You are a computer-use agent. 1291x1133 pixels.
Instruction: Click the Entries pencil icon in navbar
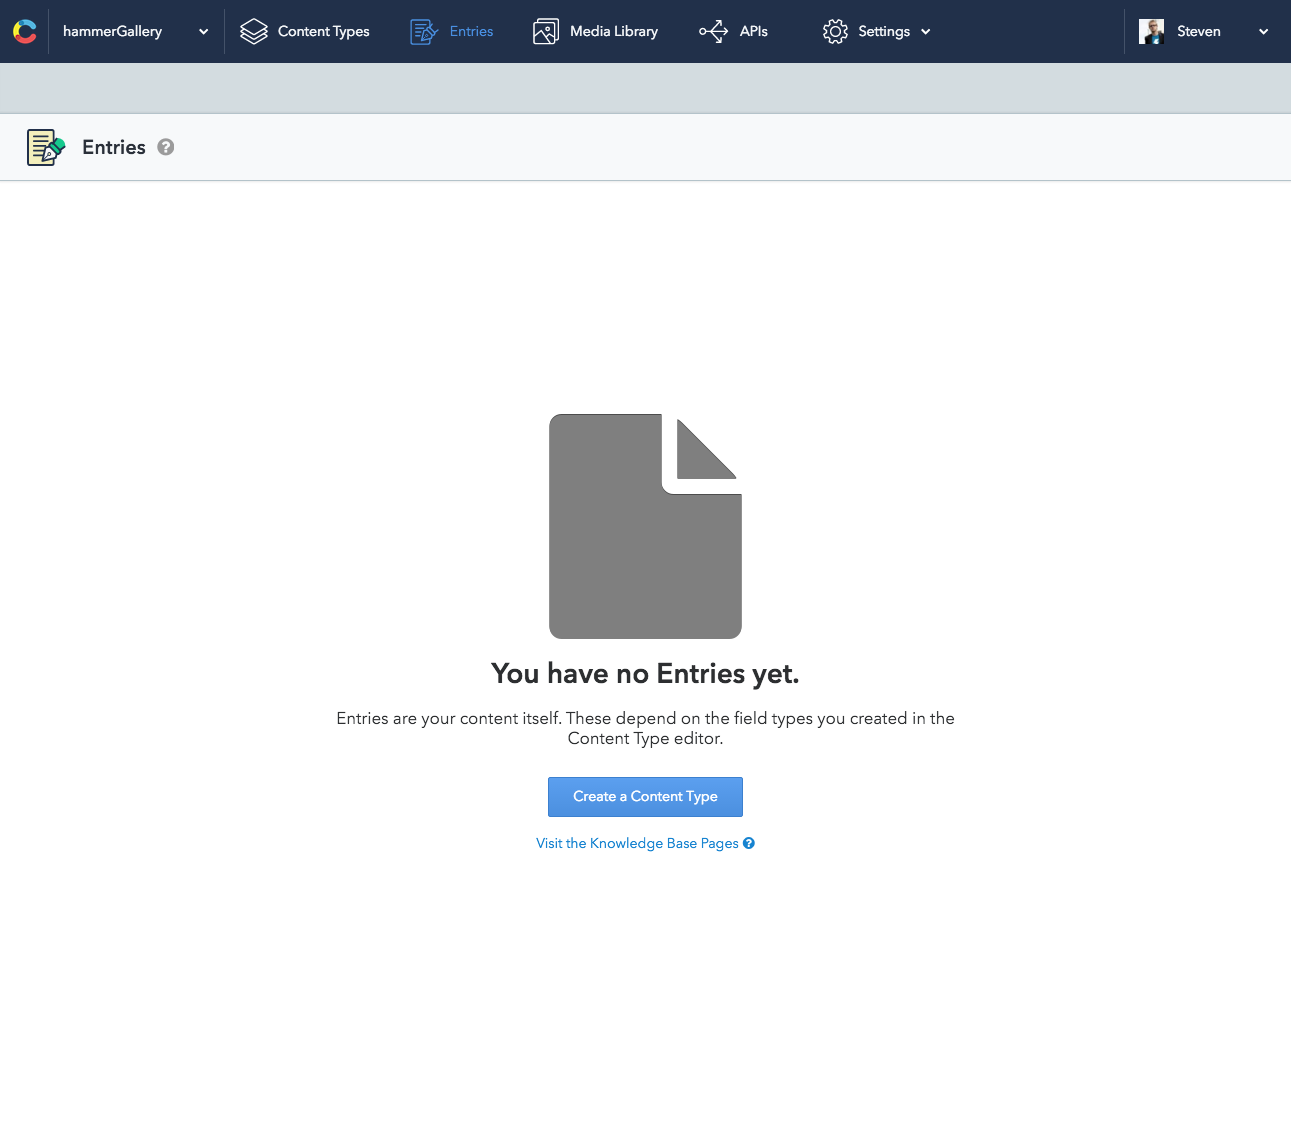[425, 32]
